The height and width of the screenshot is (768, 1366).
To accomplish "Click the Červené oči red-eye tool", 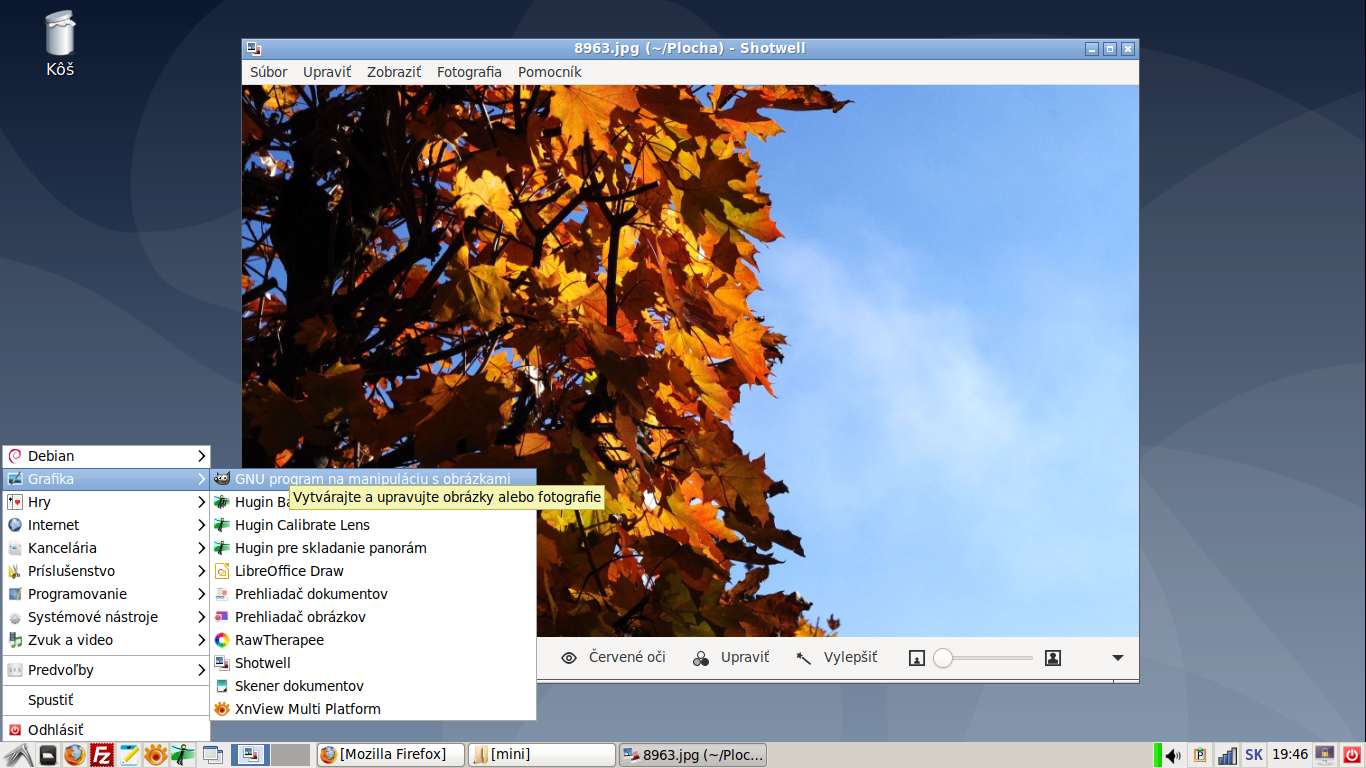I will click(x=613, y=658).
